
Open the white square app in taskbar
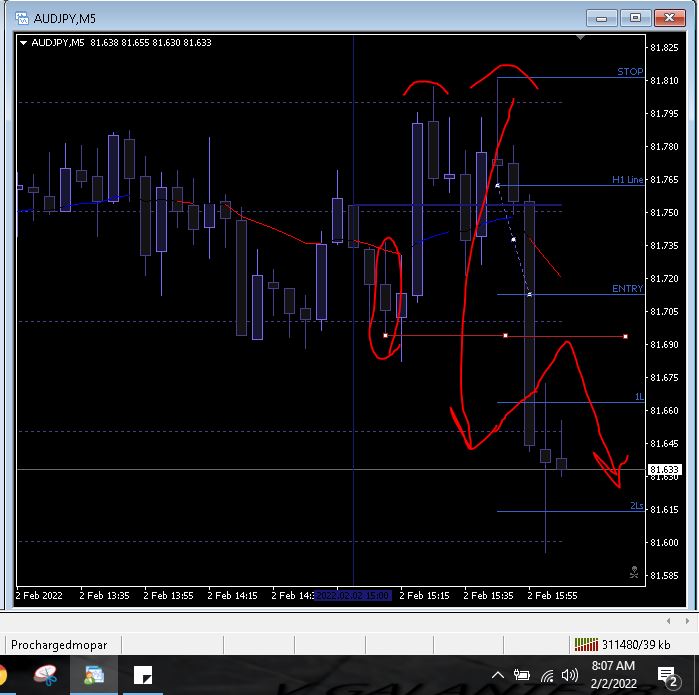pyautogui.click(x=143, y=675)
